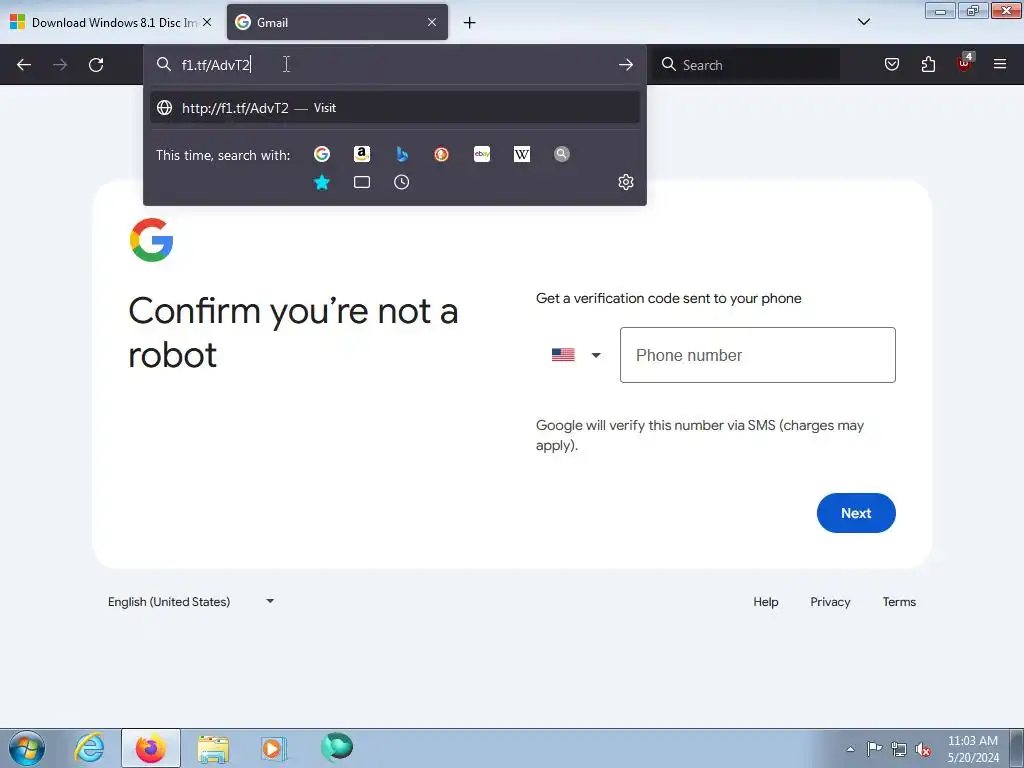Search this time with Amazon
Image resolution: width=1024 pixels, height=768 pixels.
tap(362, 154)
